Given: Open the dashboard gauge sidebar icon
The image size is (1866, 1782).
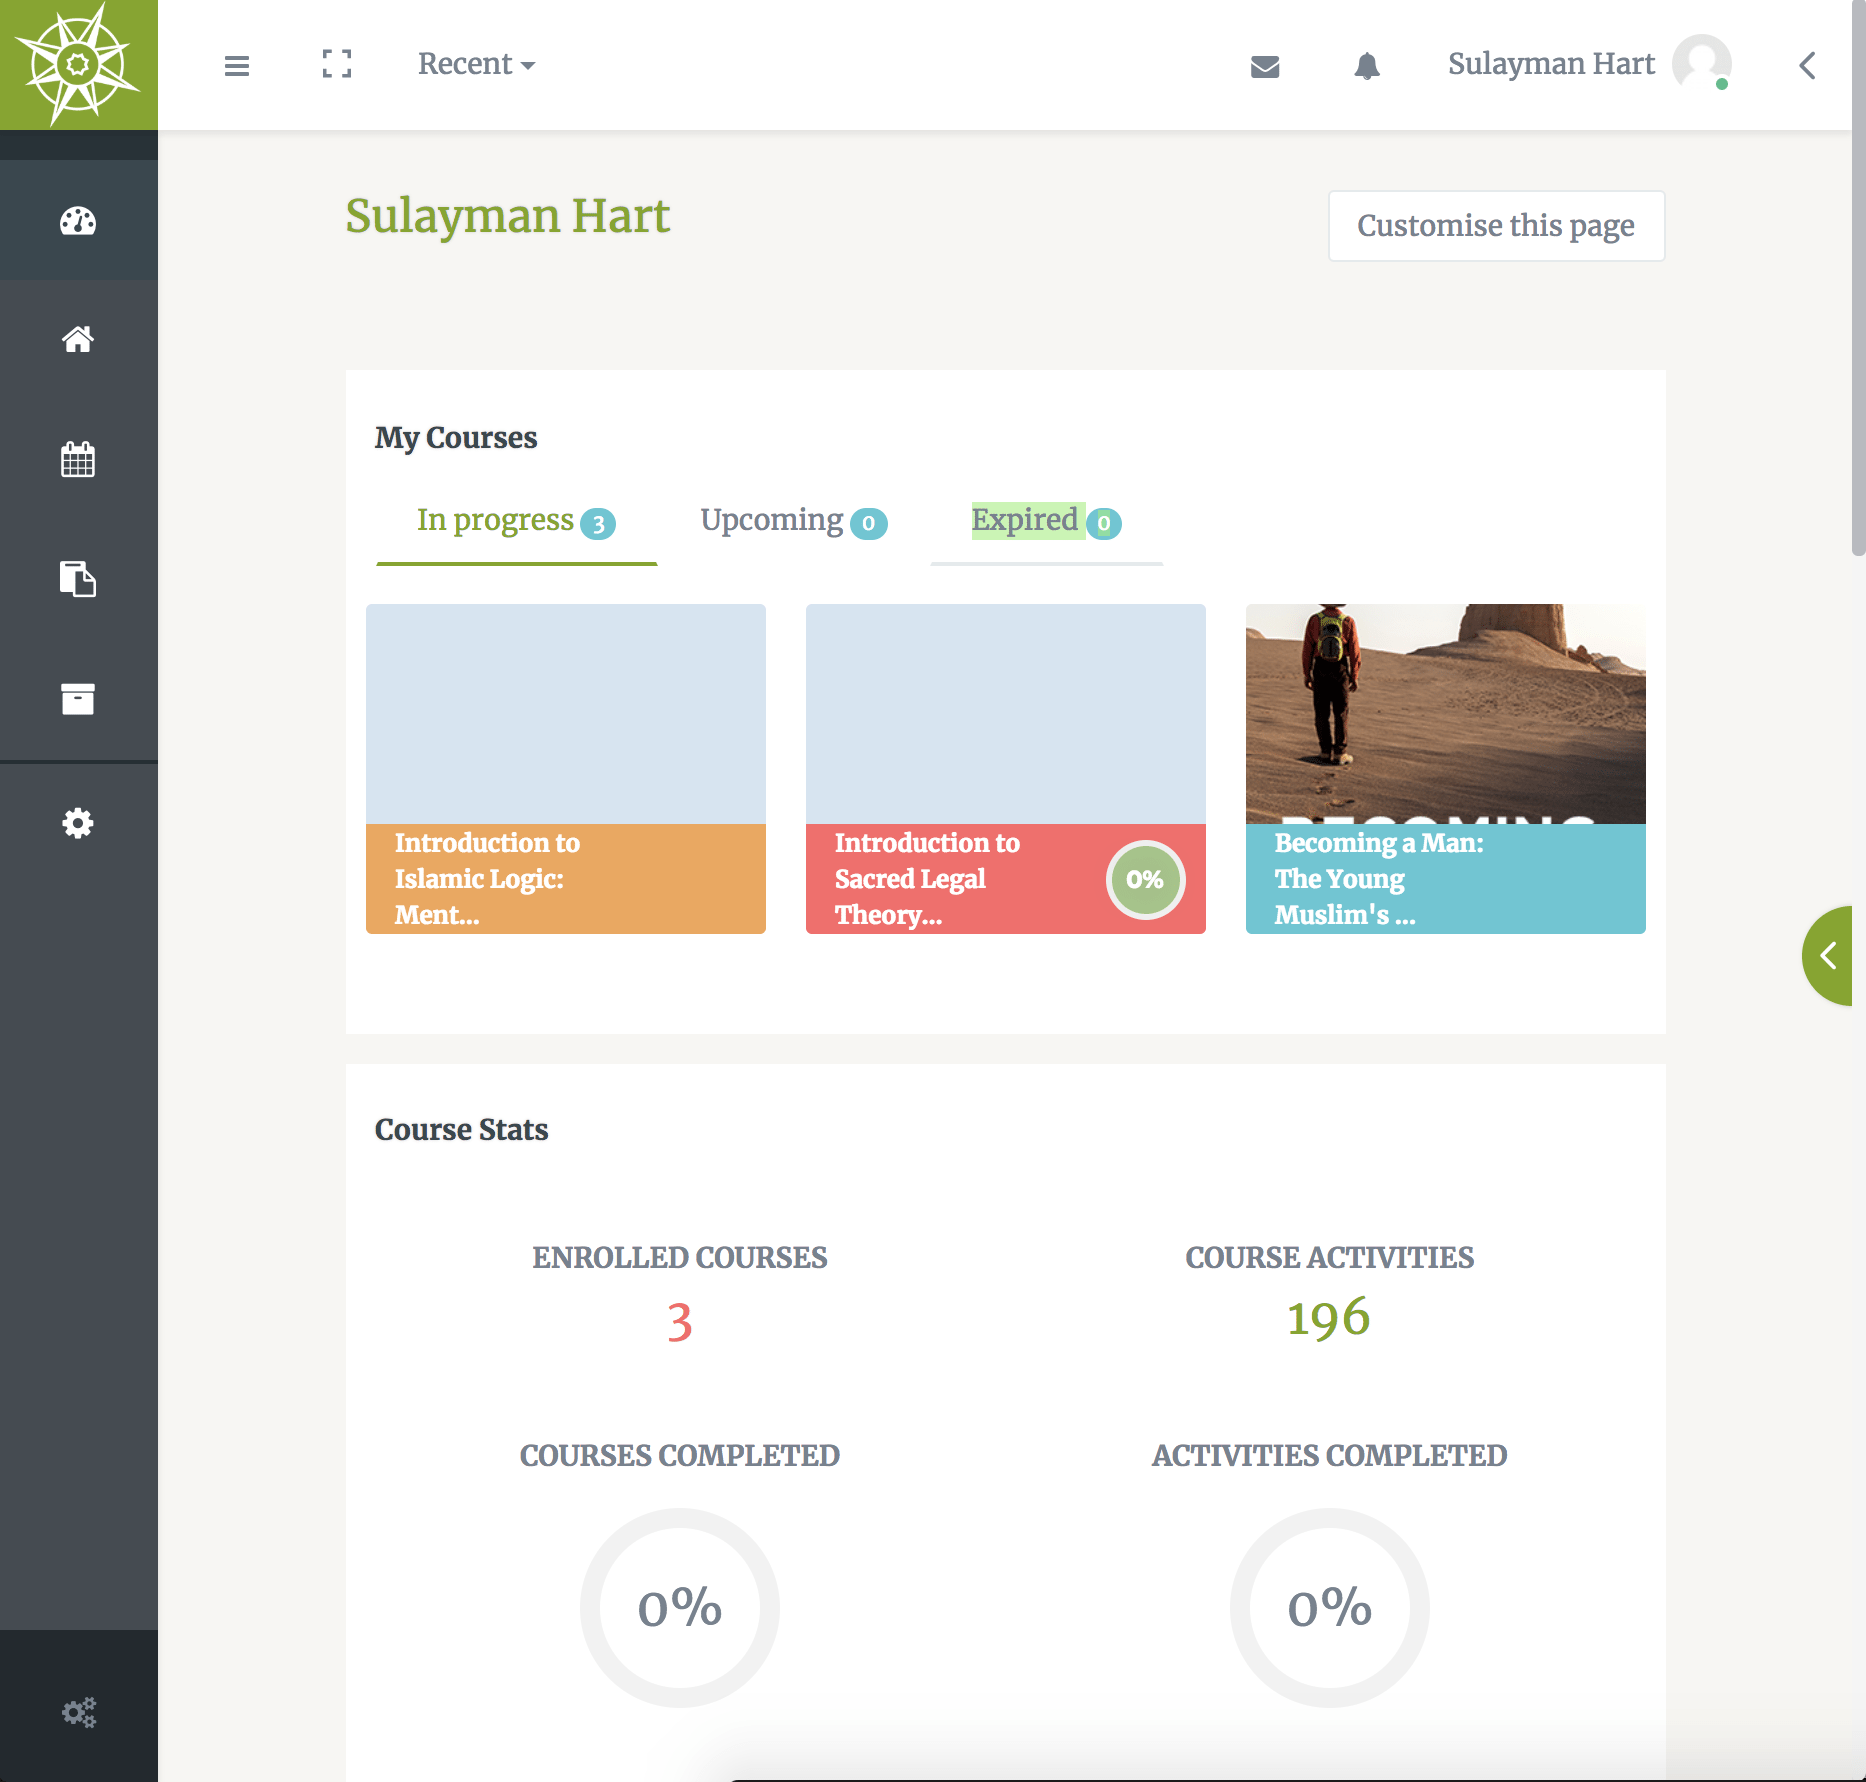Looking at the screenshot, I should 78,221.
